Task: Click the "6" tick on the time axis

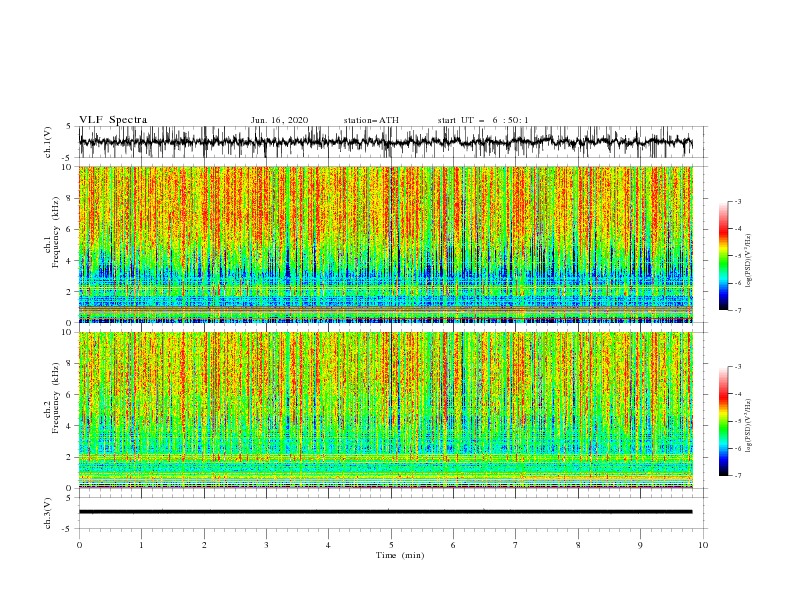Action: (453, 545)
